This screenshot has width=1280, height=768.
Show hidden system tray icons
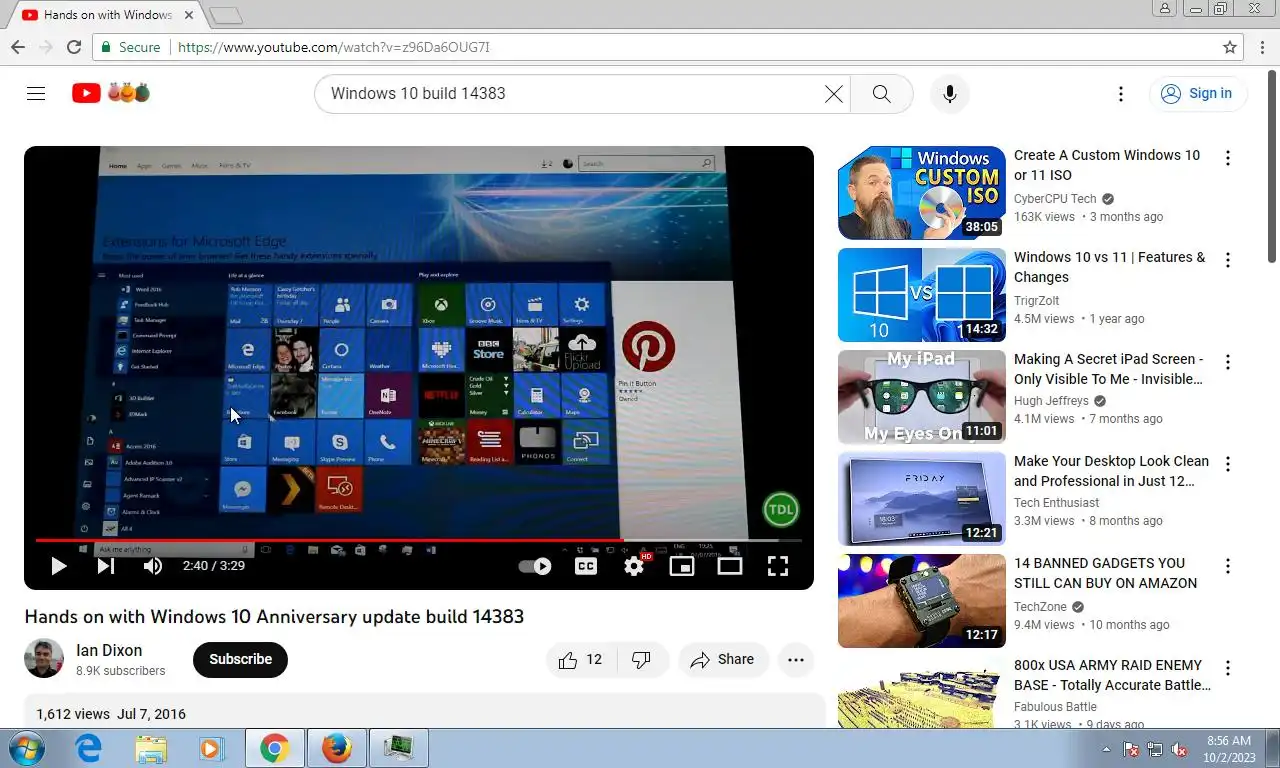(x=1106, y=749)
